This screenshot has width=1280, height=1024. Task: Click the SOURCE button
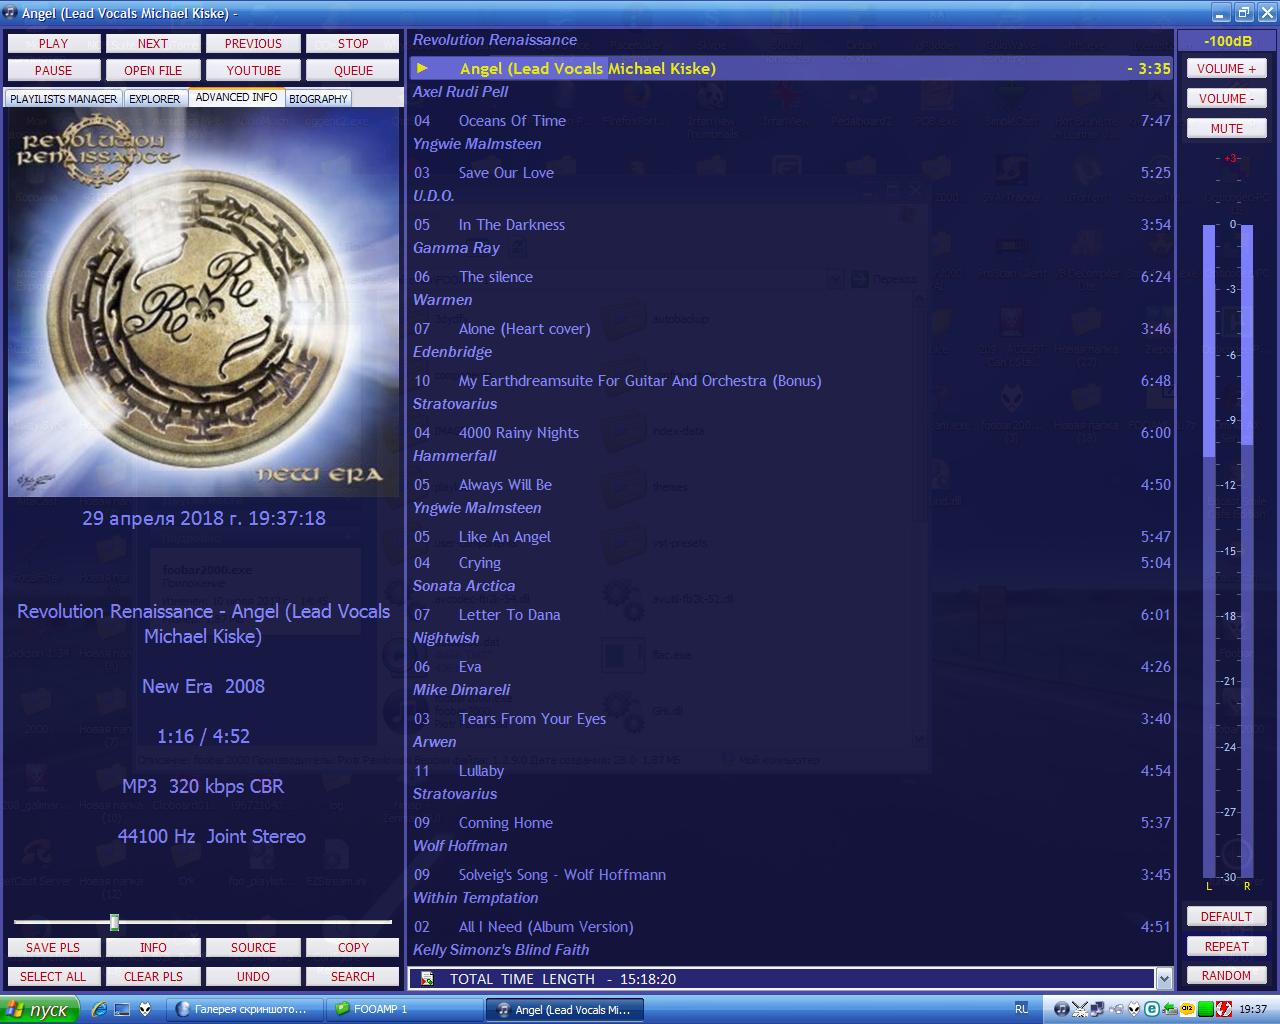click(253, 947)
